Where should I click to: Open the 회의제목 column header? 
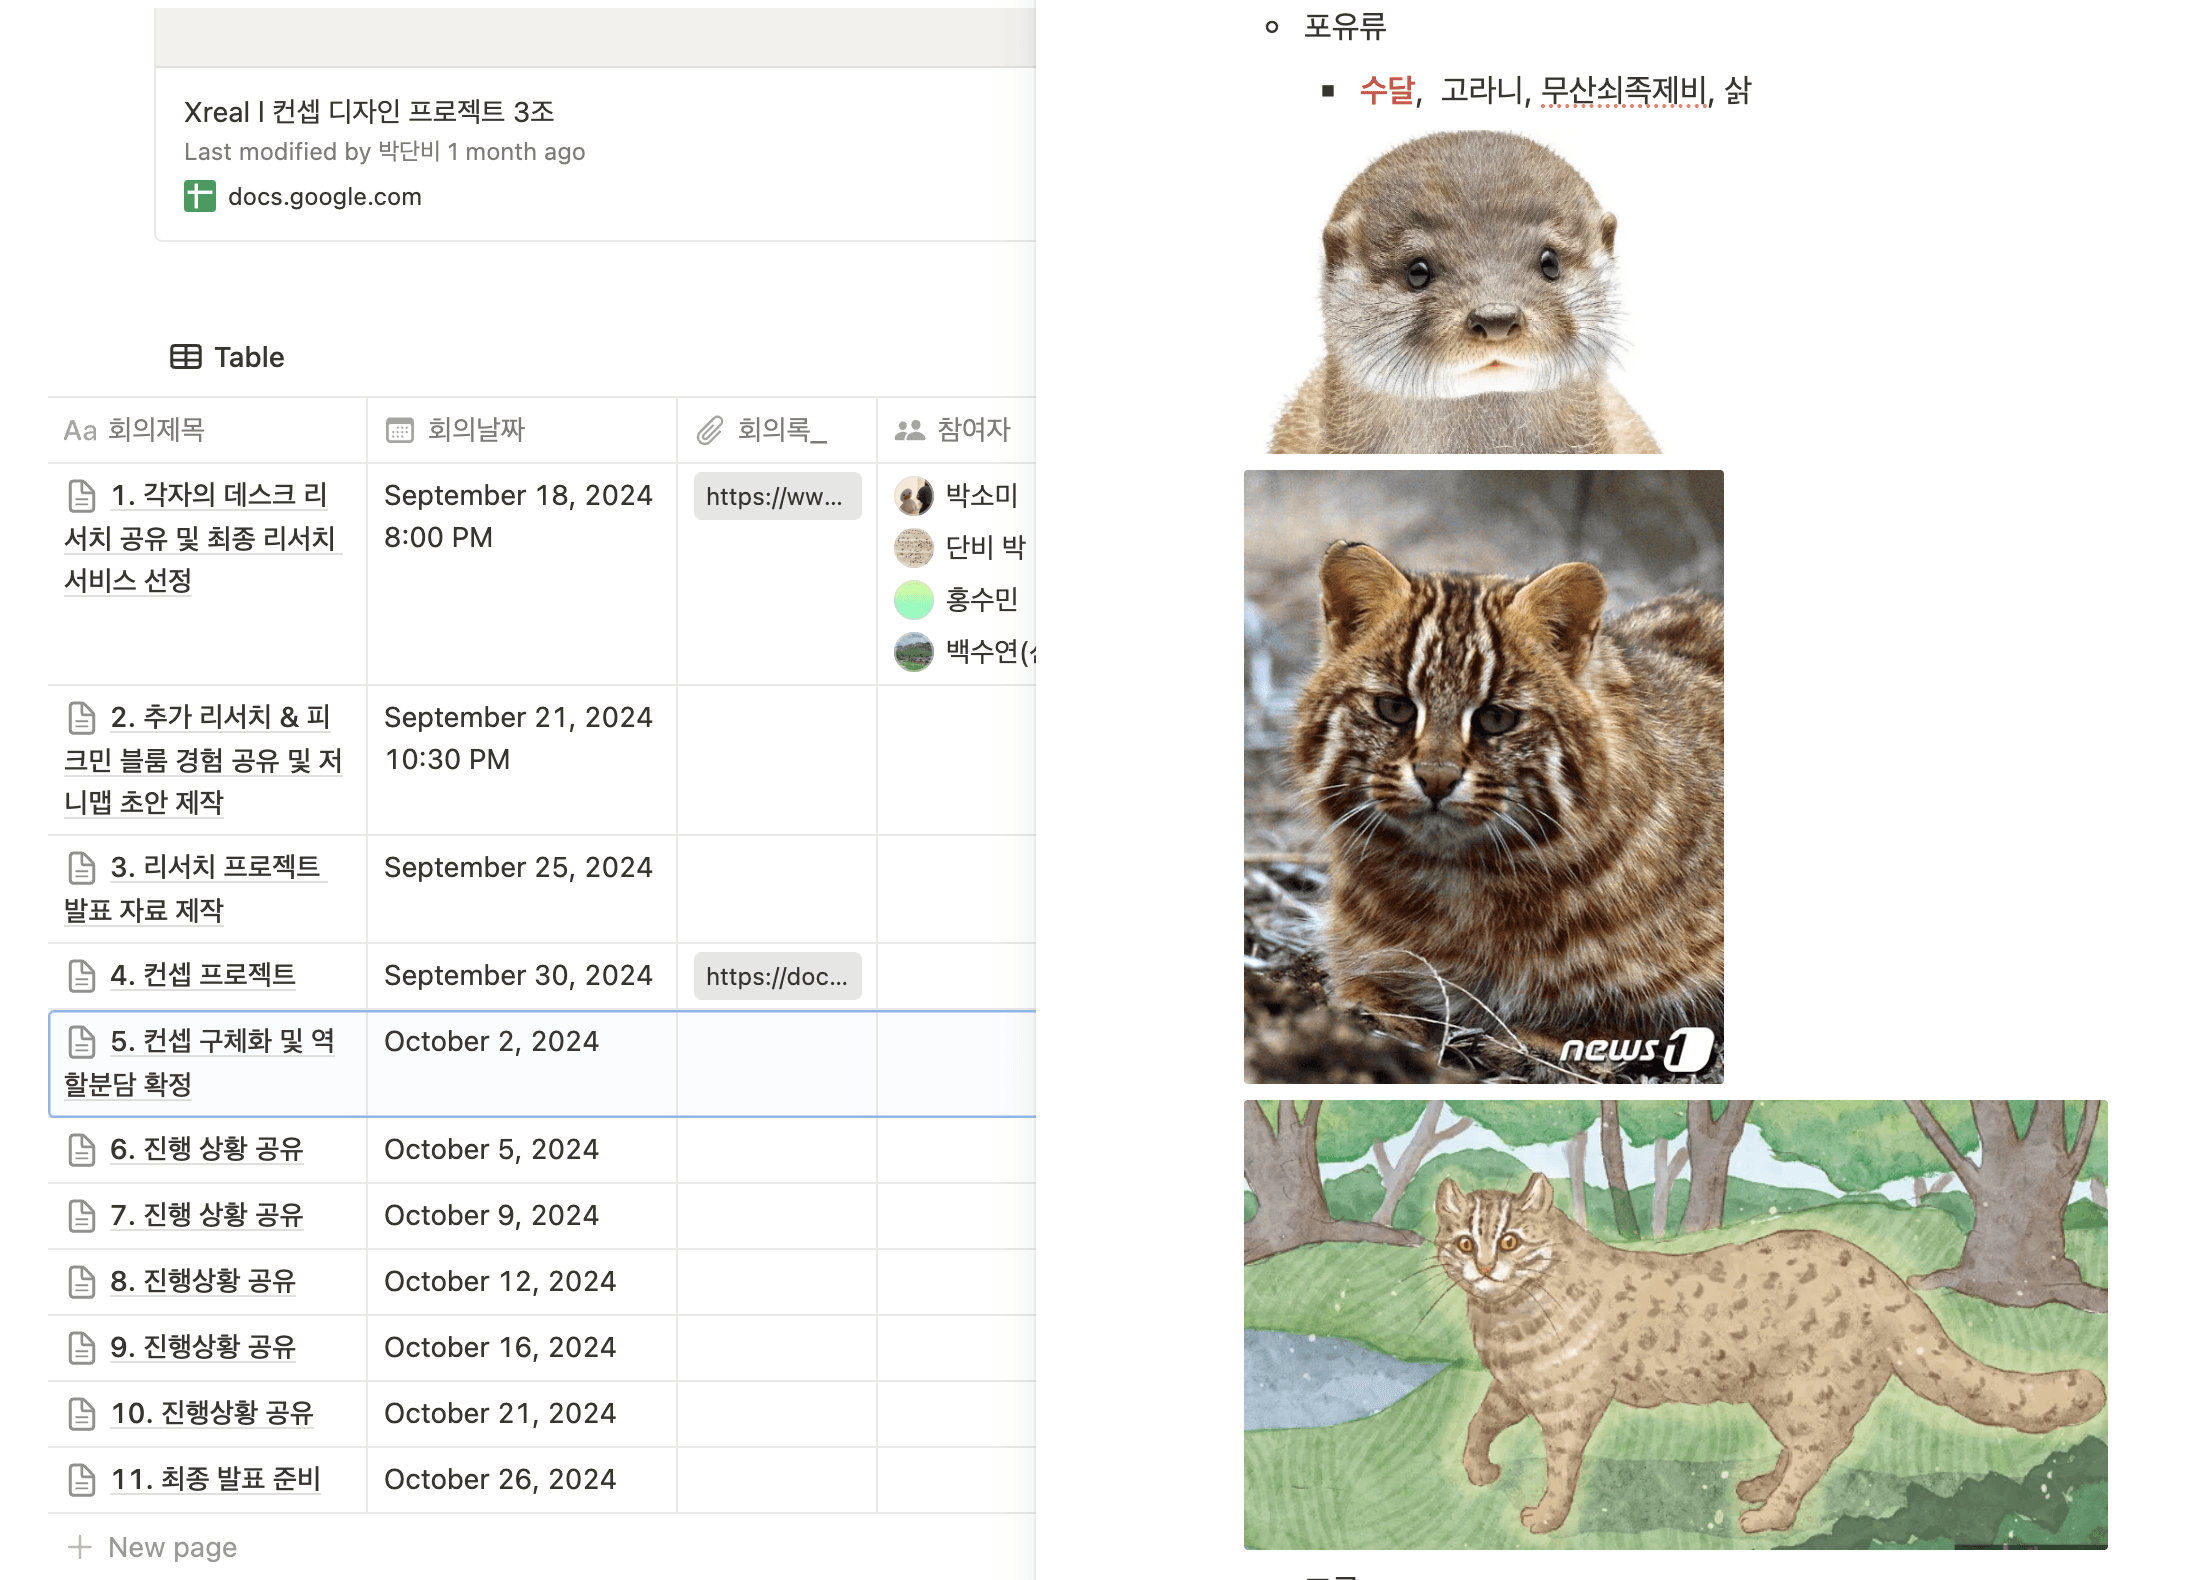click(156, 430)
